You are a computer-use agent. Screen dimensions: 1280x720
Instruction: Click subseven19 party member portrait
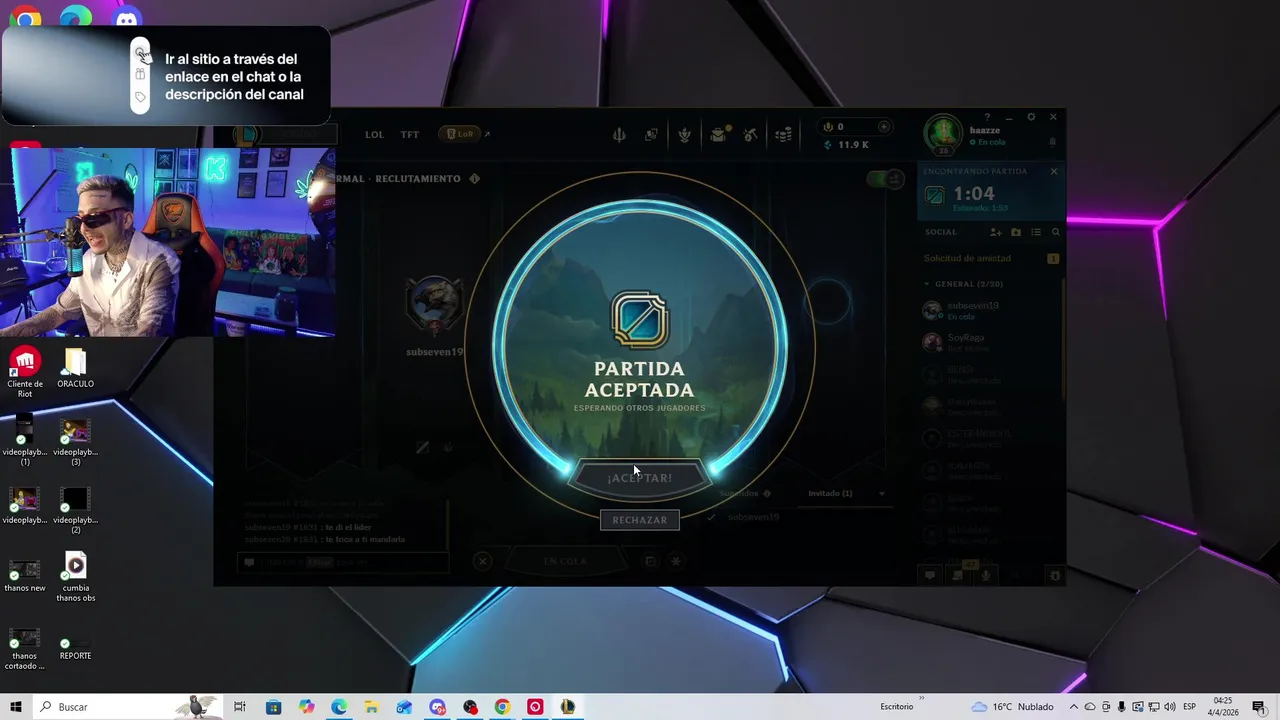click(434, 304)
